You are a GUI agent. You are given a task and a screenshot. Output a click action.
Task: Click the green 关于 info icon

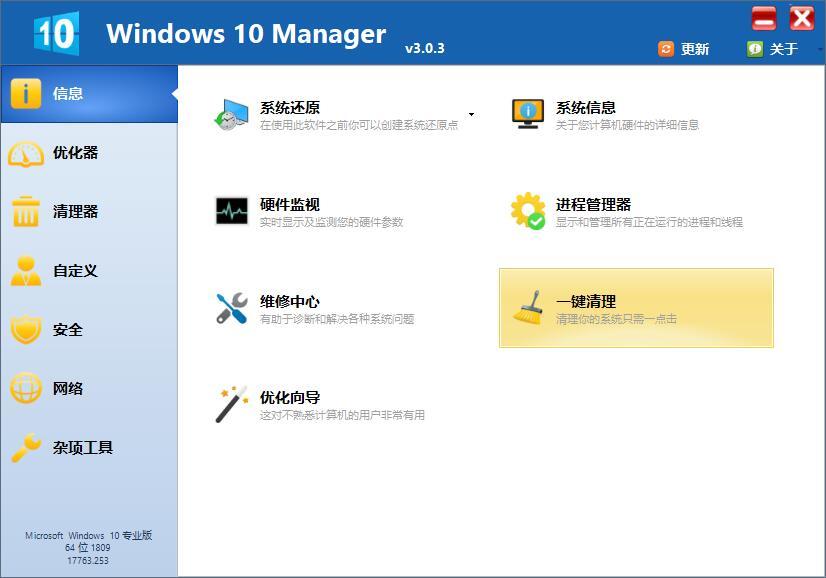point(755,49)
